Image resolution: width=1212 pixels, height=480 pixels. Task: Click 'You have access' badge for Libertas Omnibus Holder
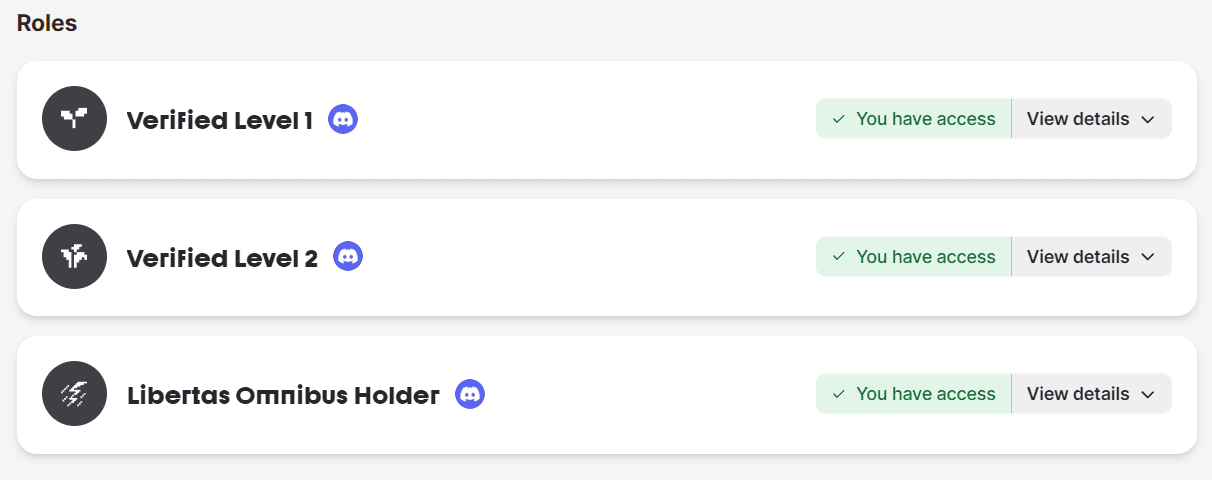click(914, 394)
